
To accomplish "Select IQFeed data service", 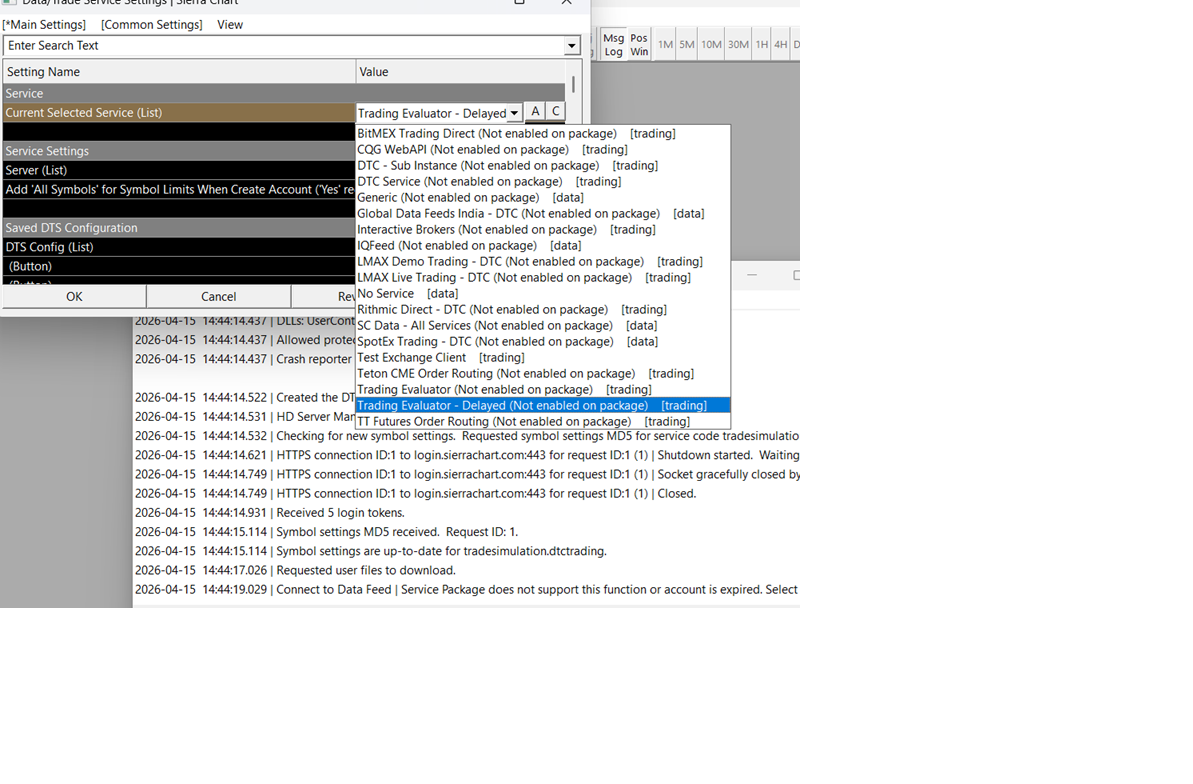I will [x=542, y=245].
